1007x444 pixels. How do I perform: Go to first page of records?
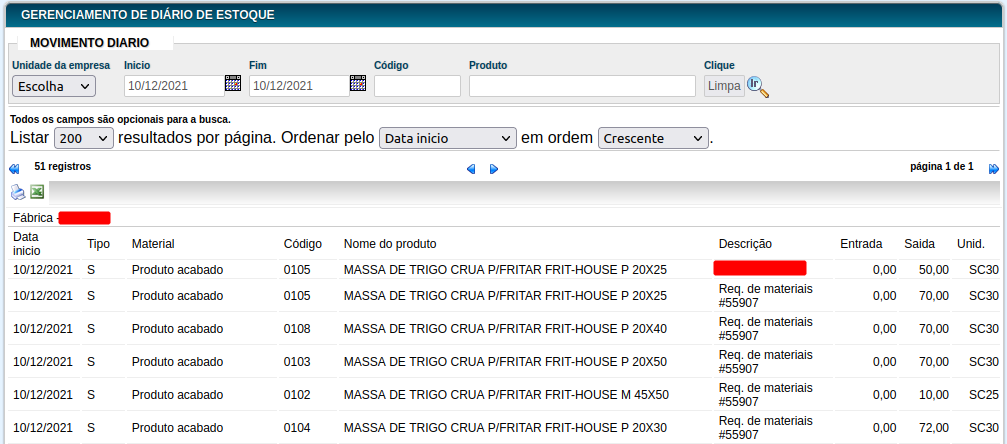[14, 169]
